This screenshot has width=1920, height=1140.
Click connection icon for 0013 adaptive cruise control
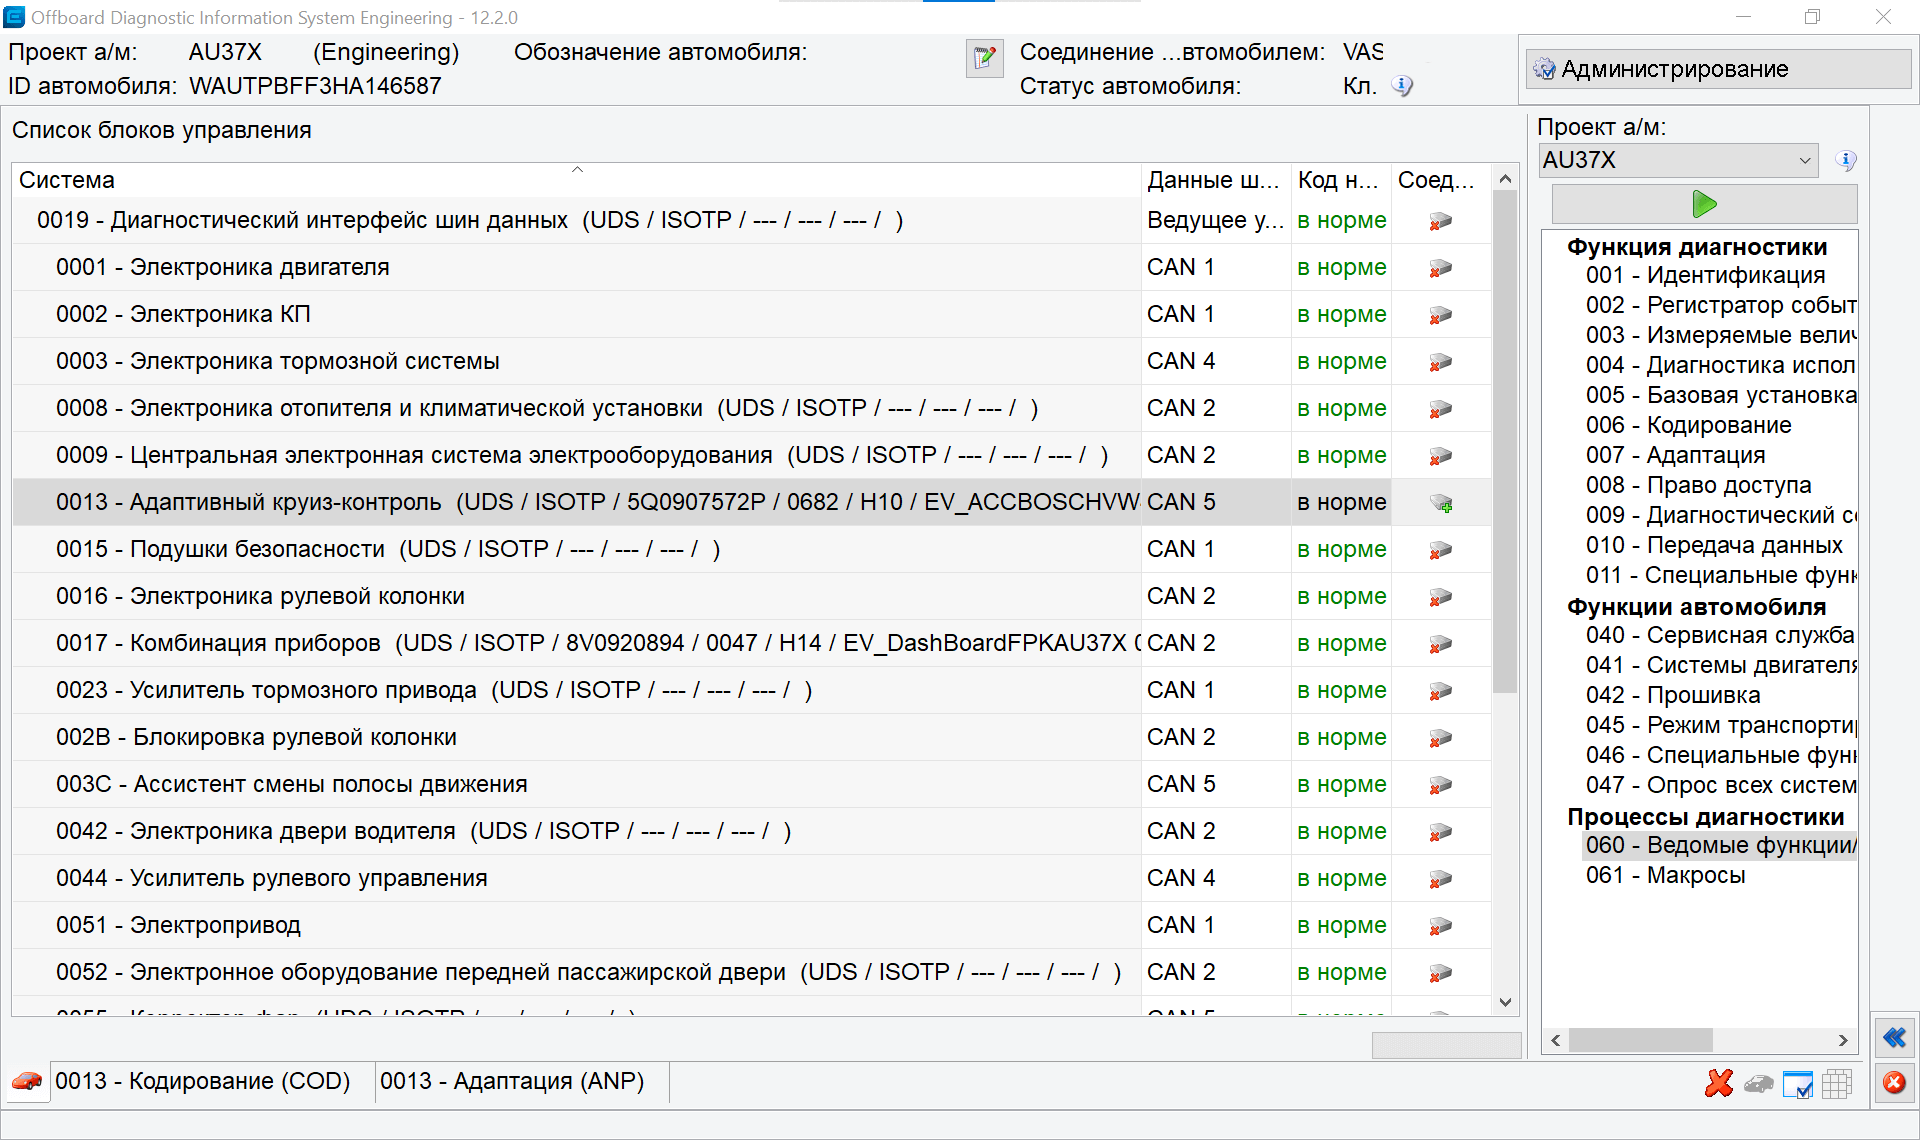pos(1440,503)
